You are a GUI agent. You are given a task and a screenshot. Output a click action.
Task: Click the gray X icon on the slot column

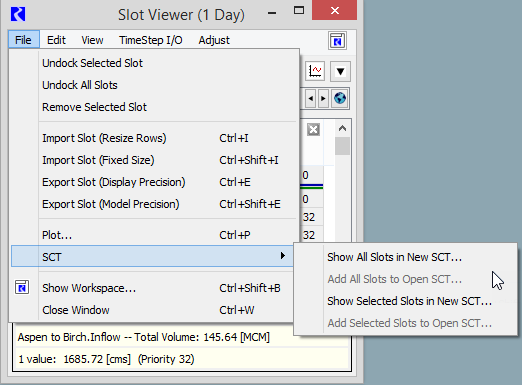pyautogui.click(x=313, y=129)
